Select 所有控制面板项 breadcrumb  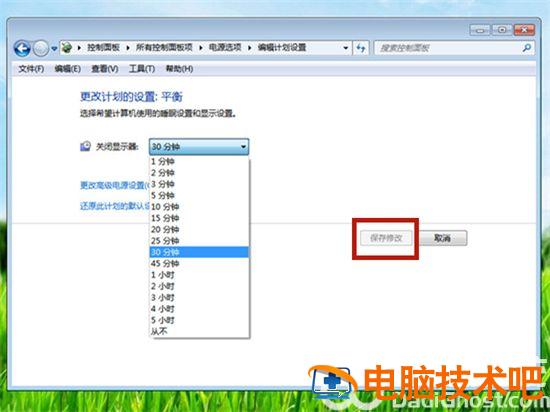tap(164, 47)
